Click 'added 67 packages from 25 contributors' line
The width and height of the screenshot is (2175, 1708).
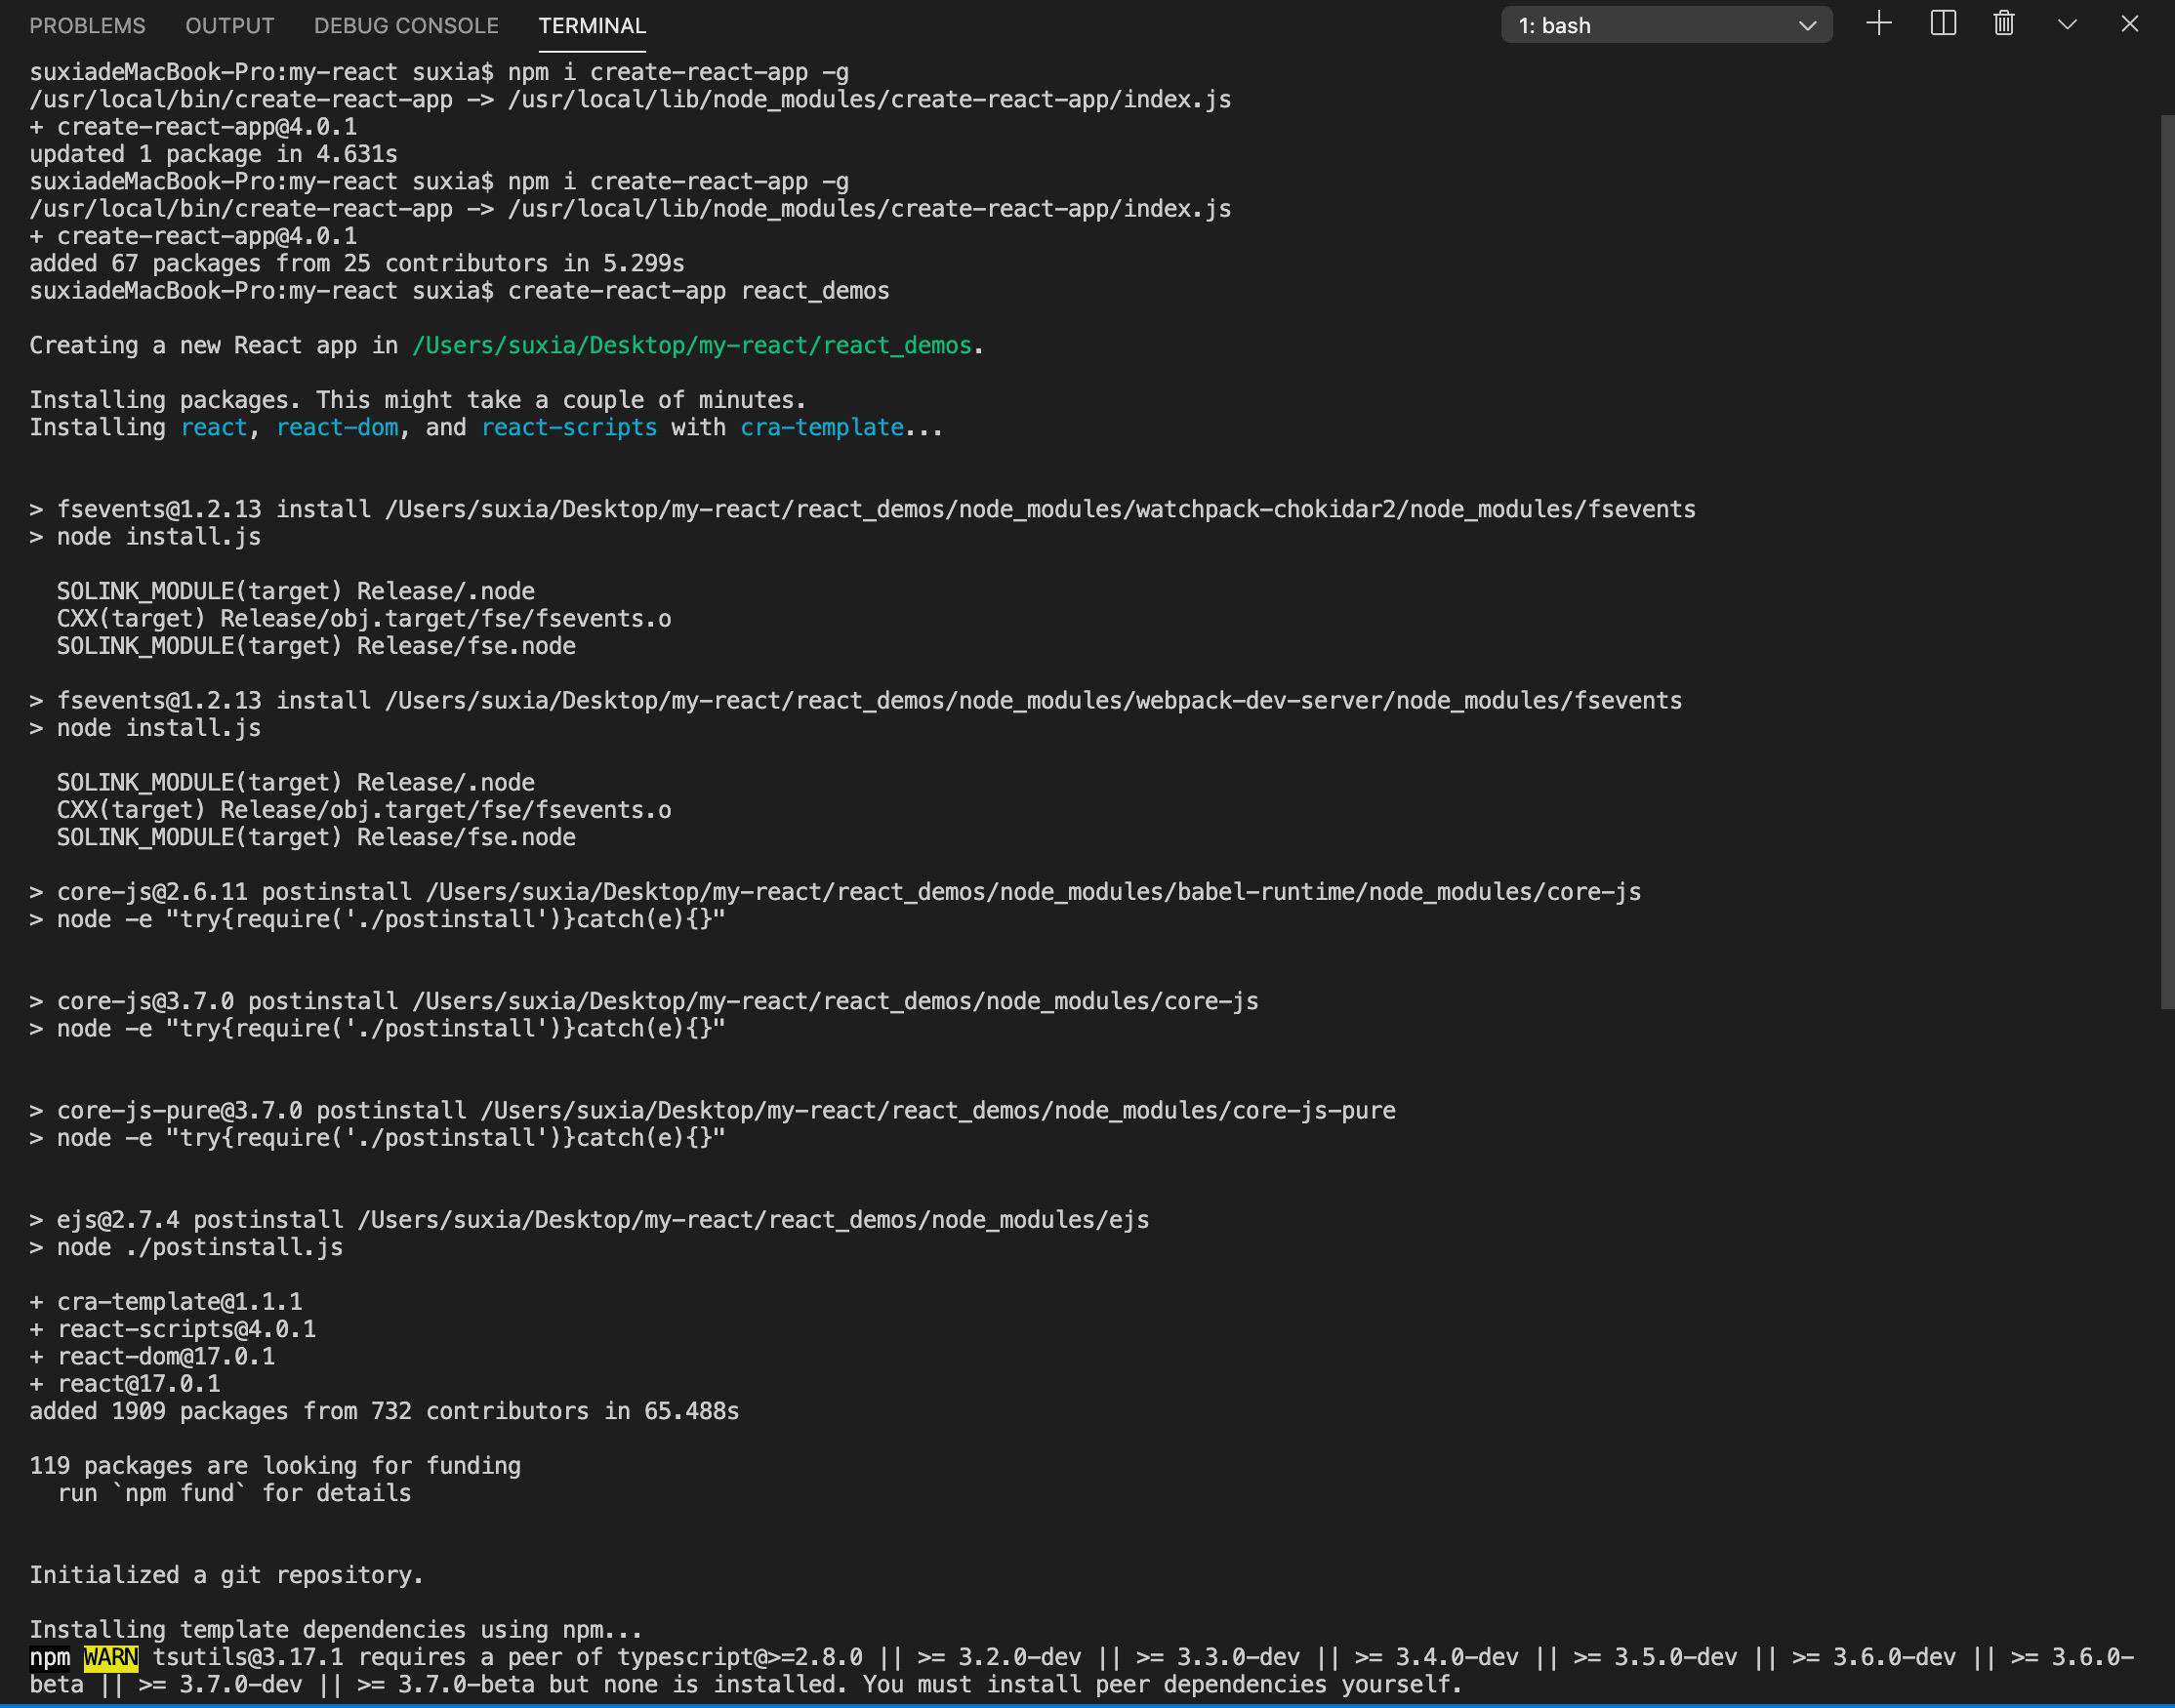point(357,264)
